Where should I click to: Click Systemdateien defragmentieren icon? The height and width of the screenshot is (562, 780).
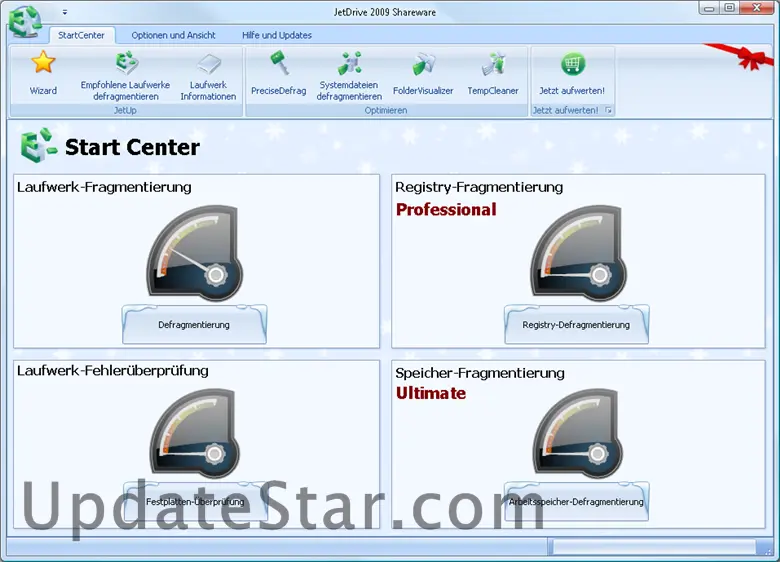pos(350,63)
